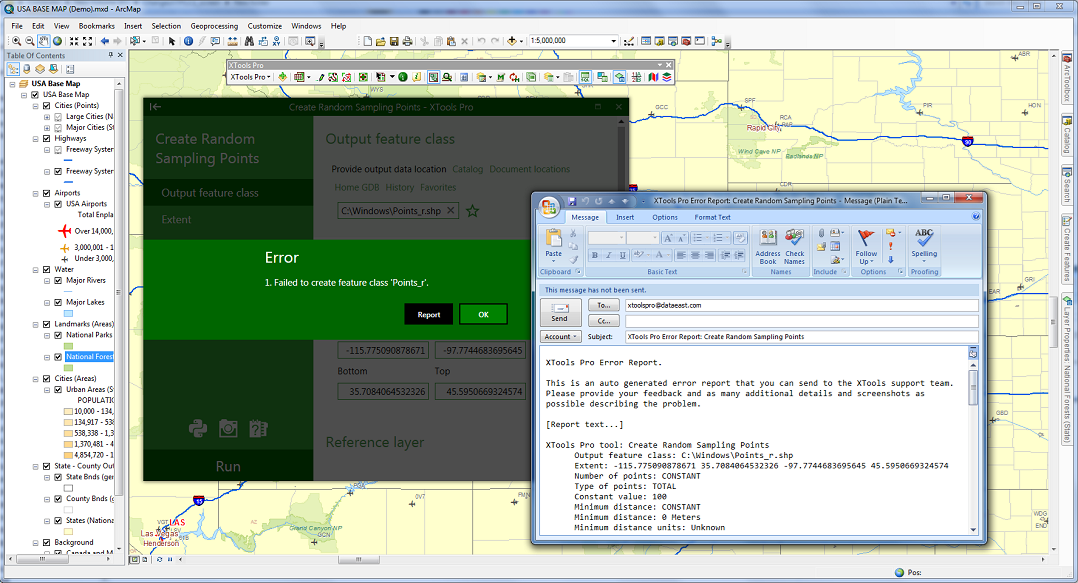The height and width of the screenshot is (583, 1078).
Task: Toggle Urban Areas layer checkbox
Action: (x=58, y=390)
